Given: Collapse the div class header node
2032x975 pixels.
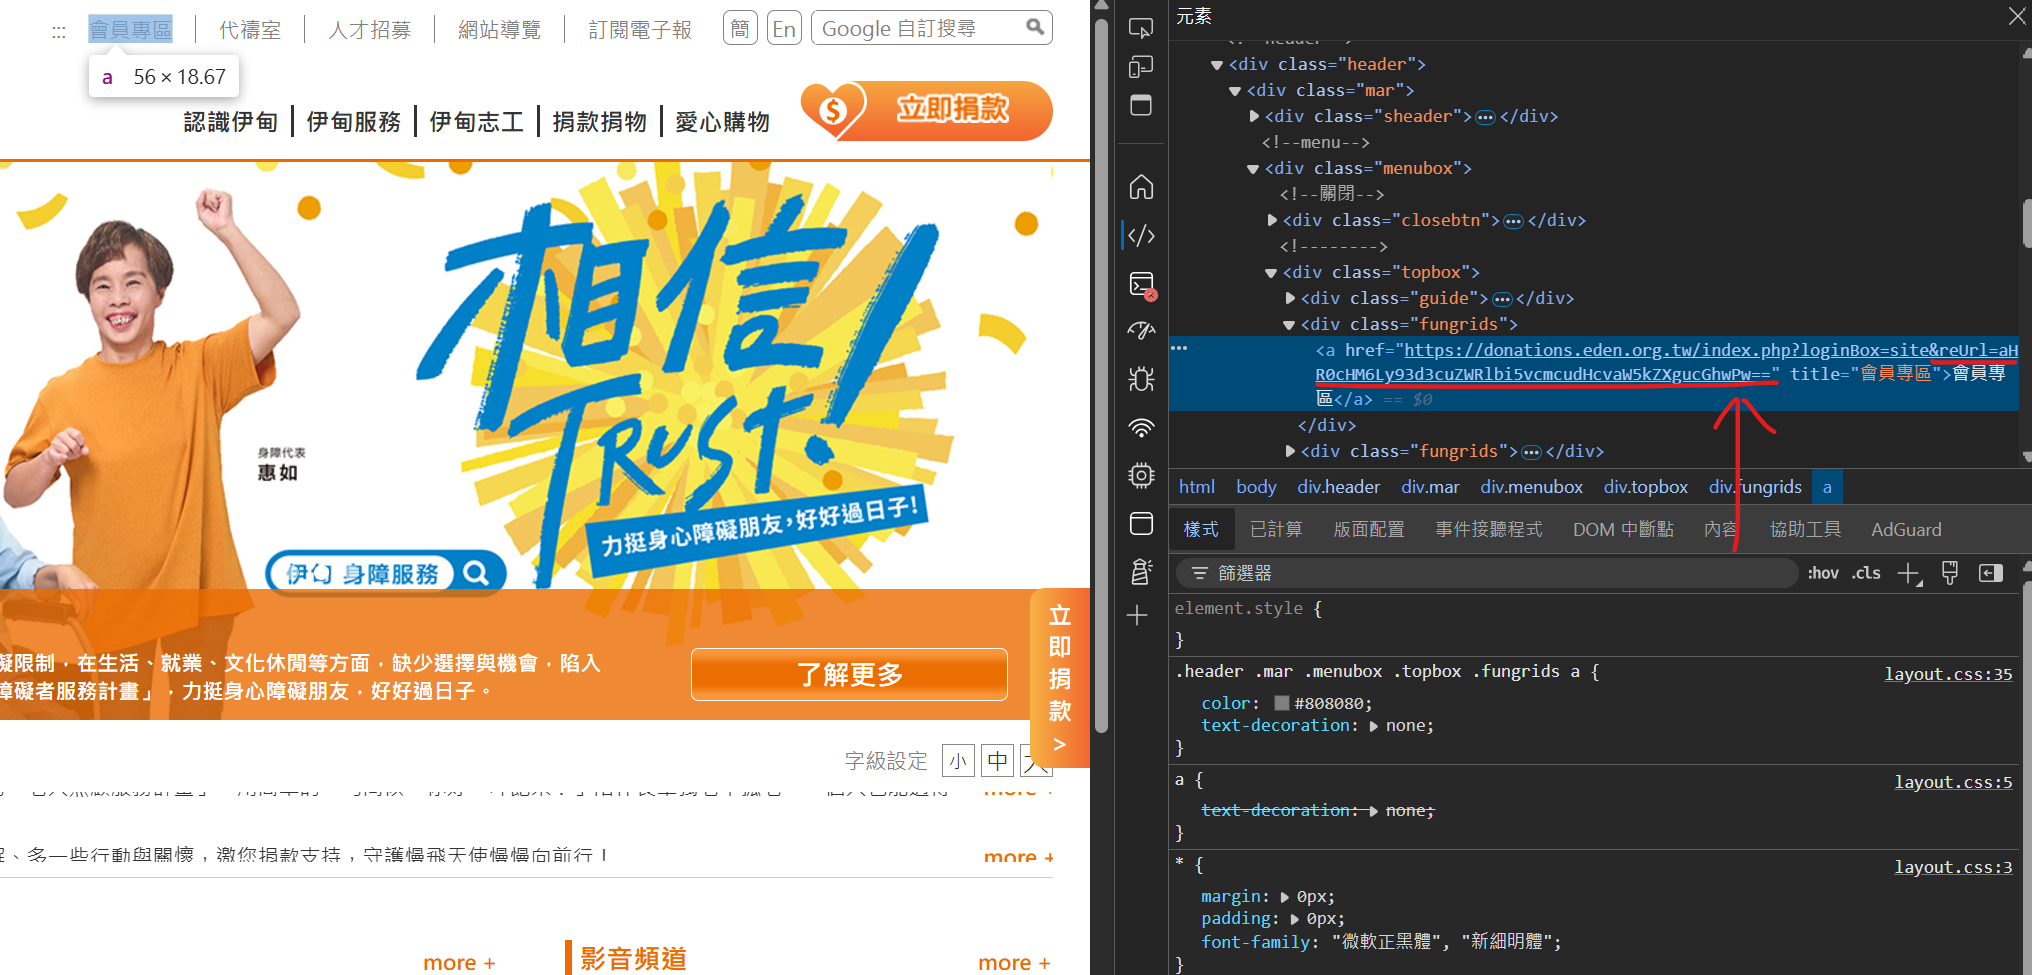Looking at the screenshot, I should click(1217, 65).
